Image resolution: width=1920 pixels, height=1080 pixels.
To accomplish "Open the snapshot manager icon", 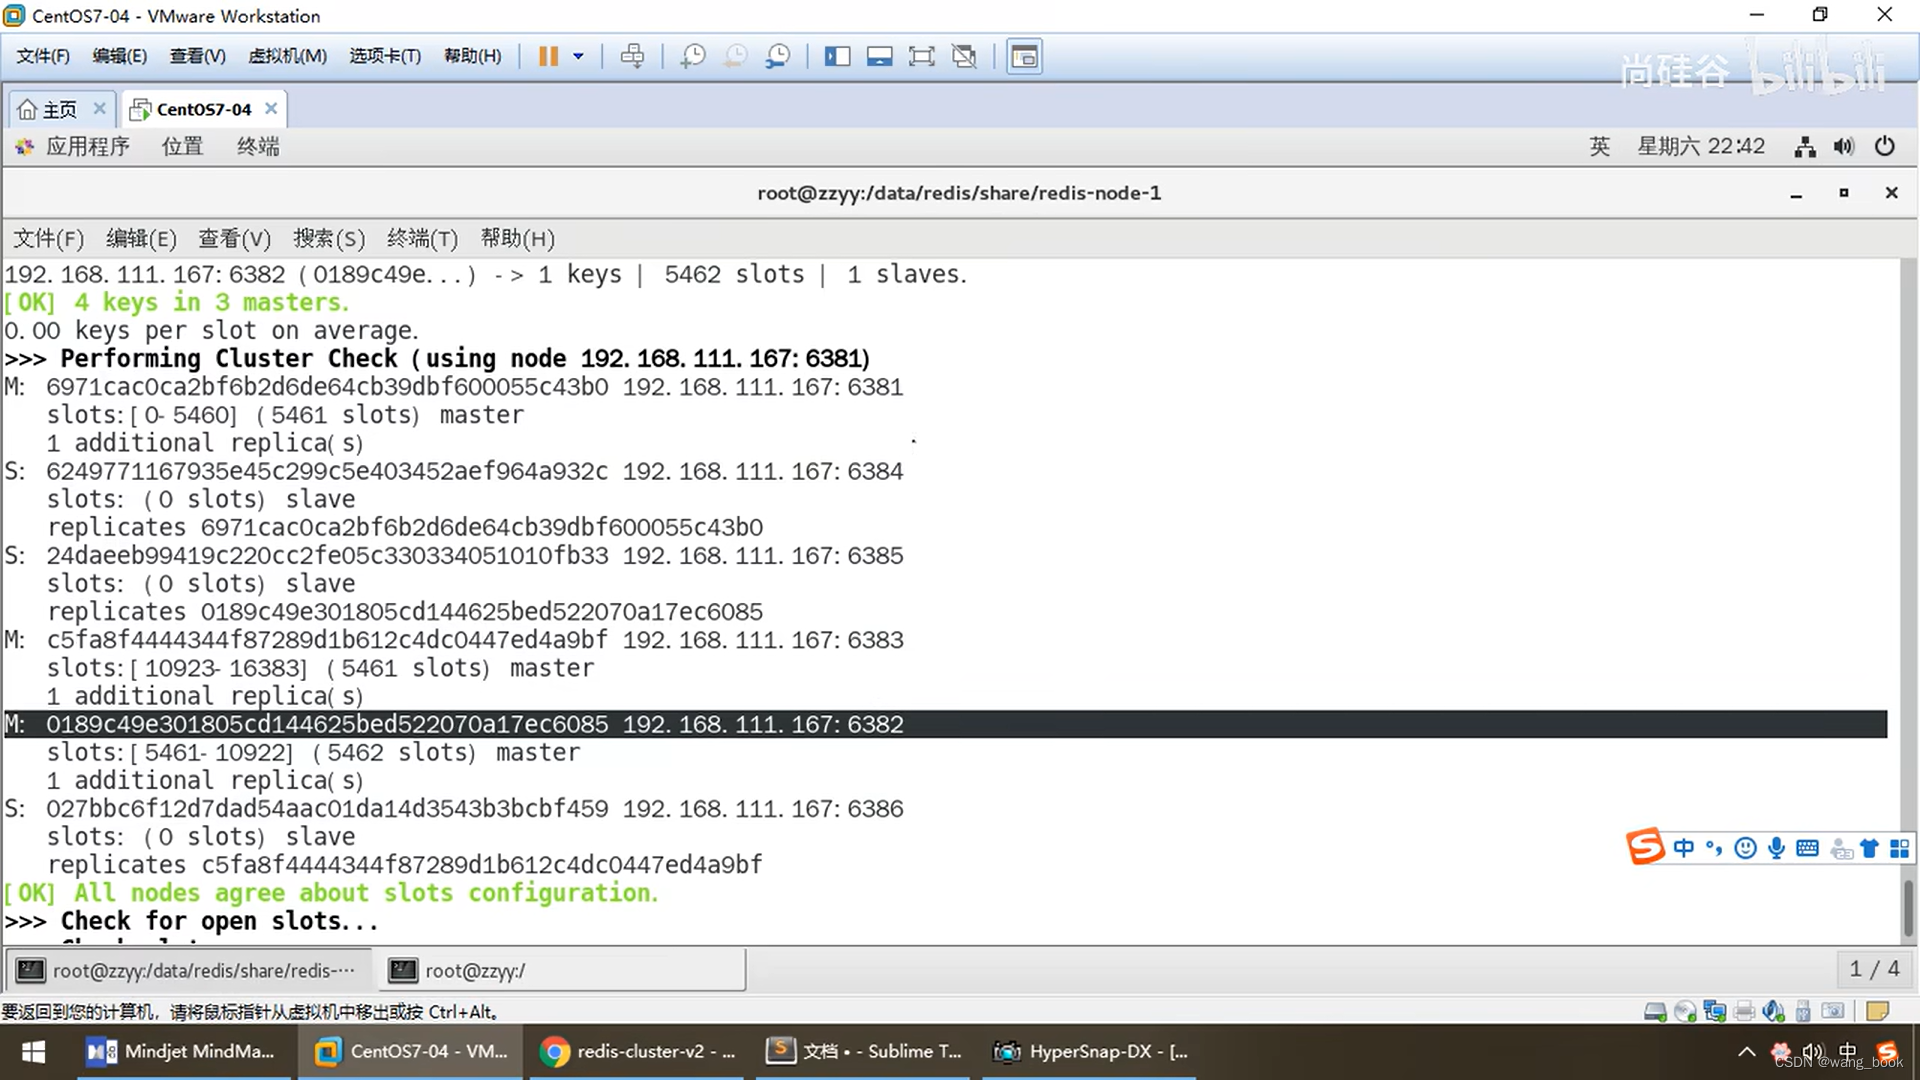I will tap(778, 56).
